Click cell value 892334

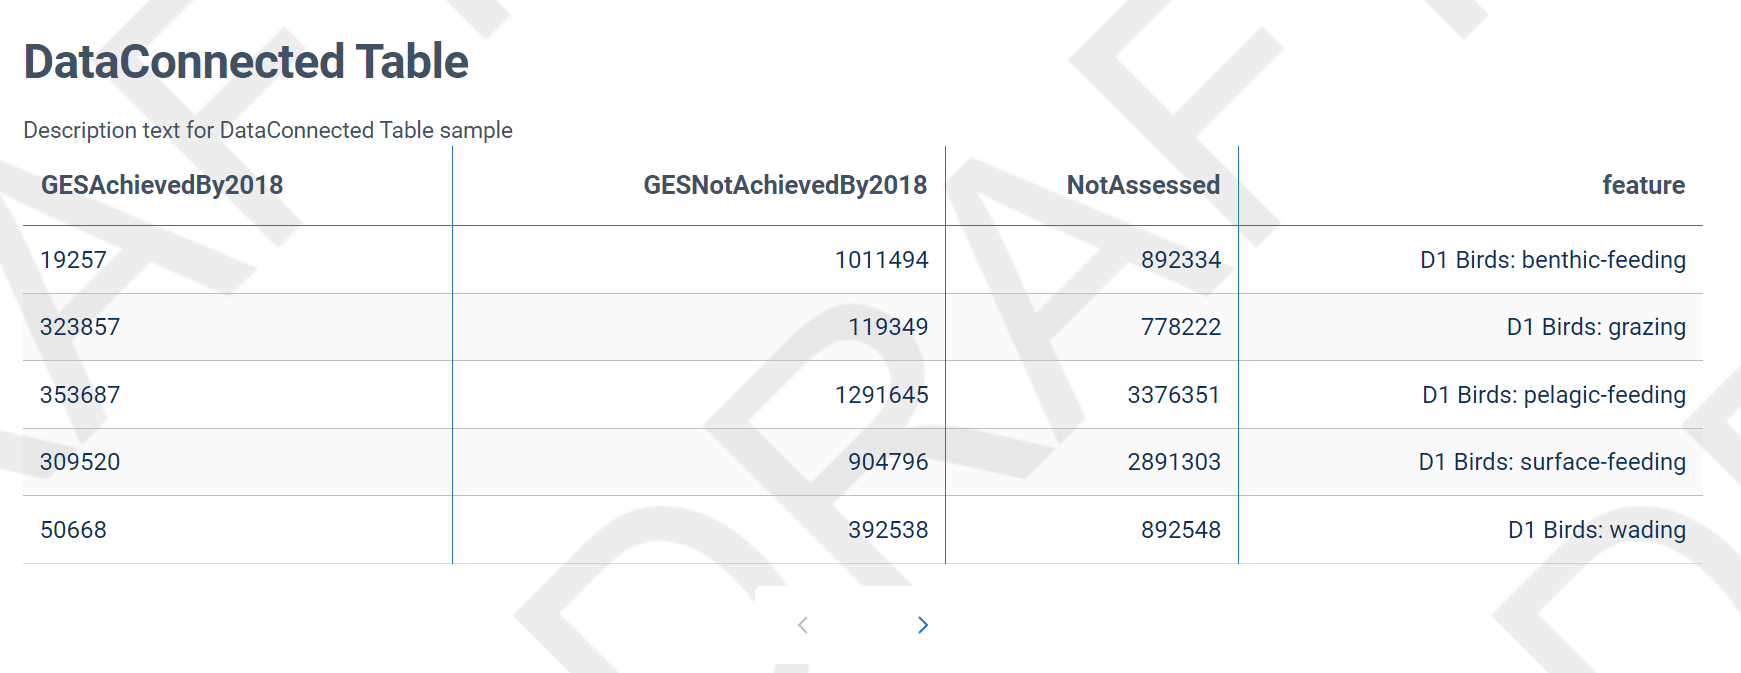click(x=1181, y=260)
